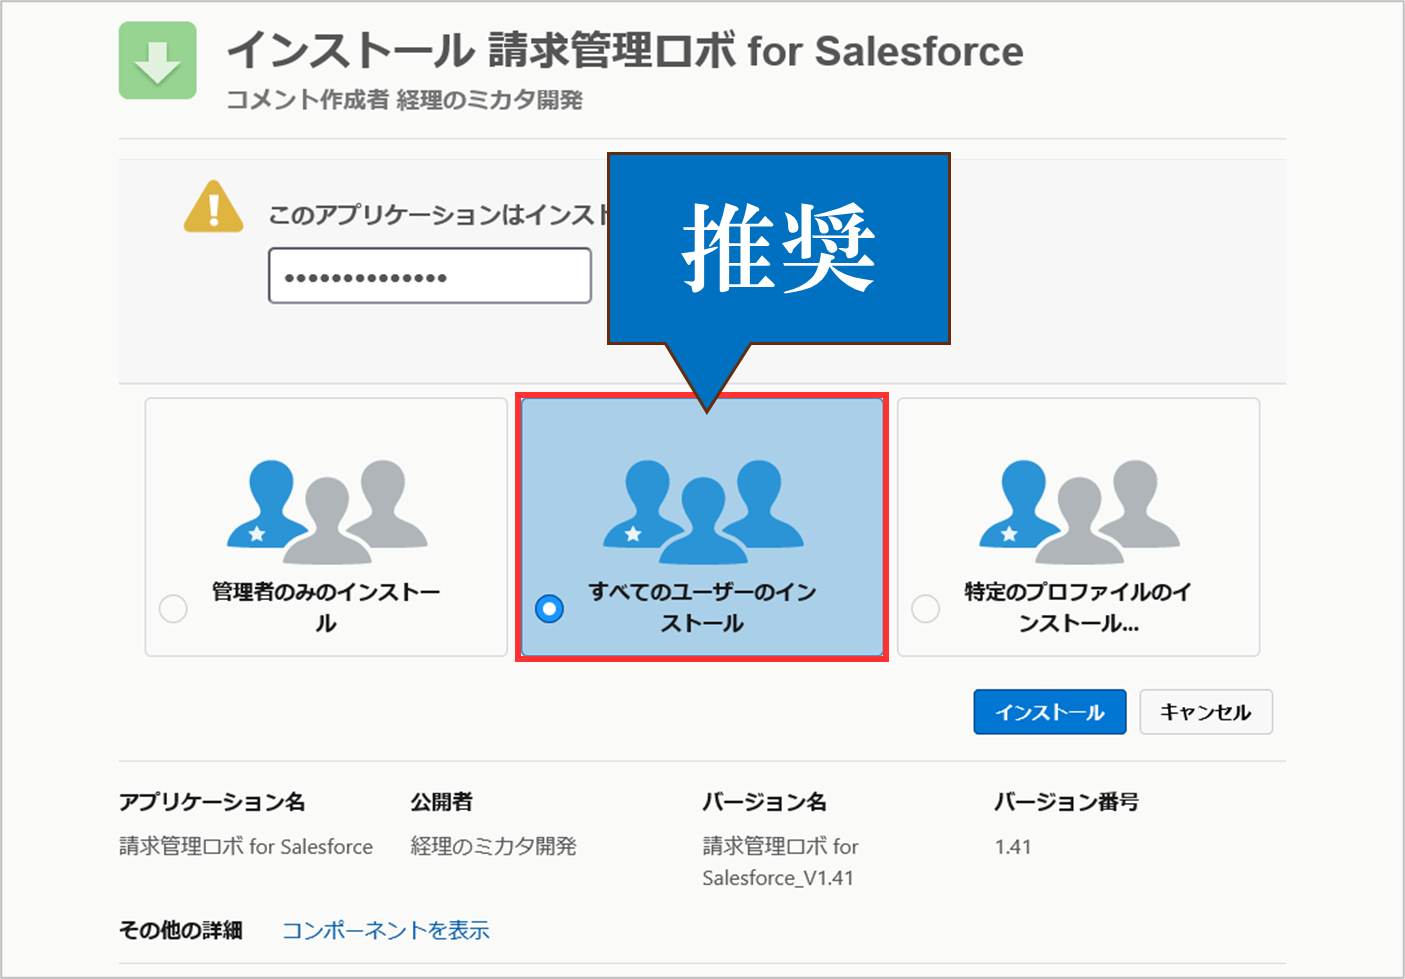
Task: Open the コンポーネントを表示 link
Action: 385,930
